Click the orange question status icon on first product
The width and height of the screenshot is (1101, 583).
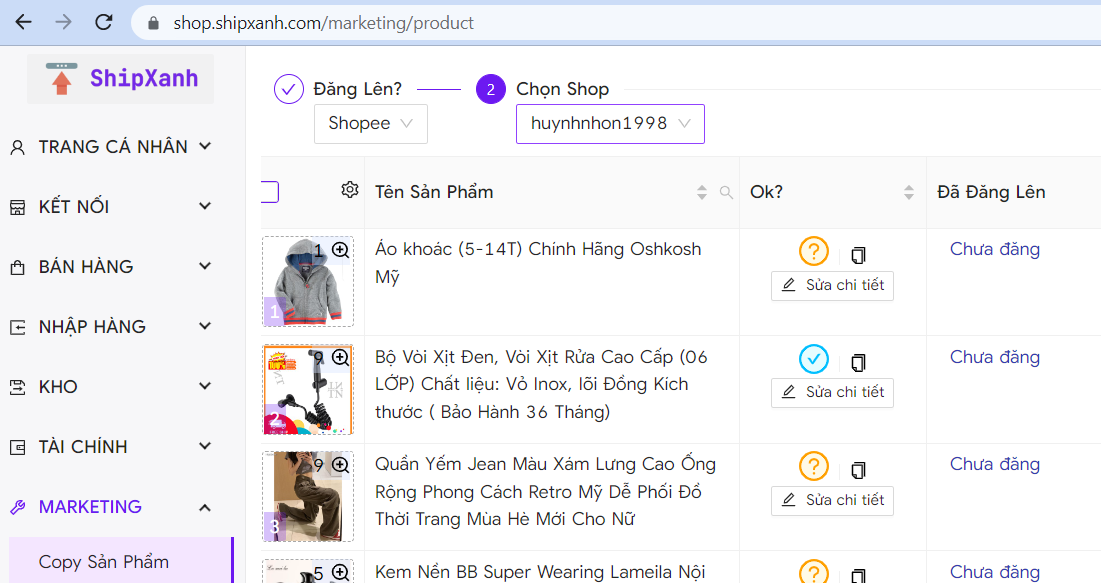pyautogui.click(x=814, y=251)
